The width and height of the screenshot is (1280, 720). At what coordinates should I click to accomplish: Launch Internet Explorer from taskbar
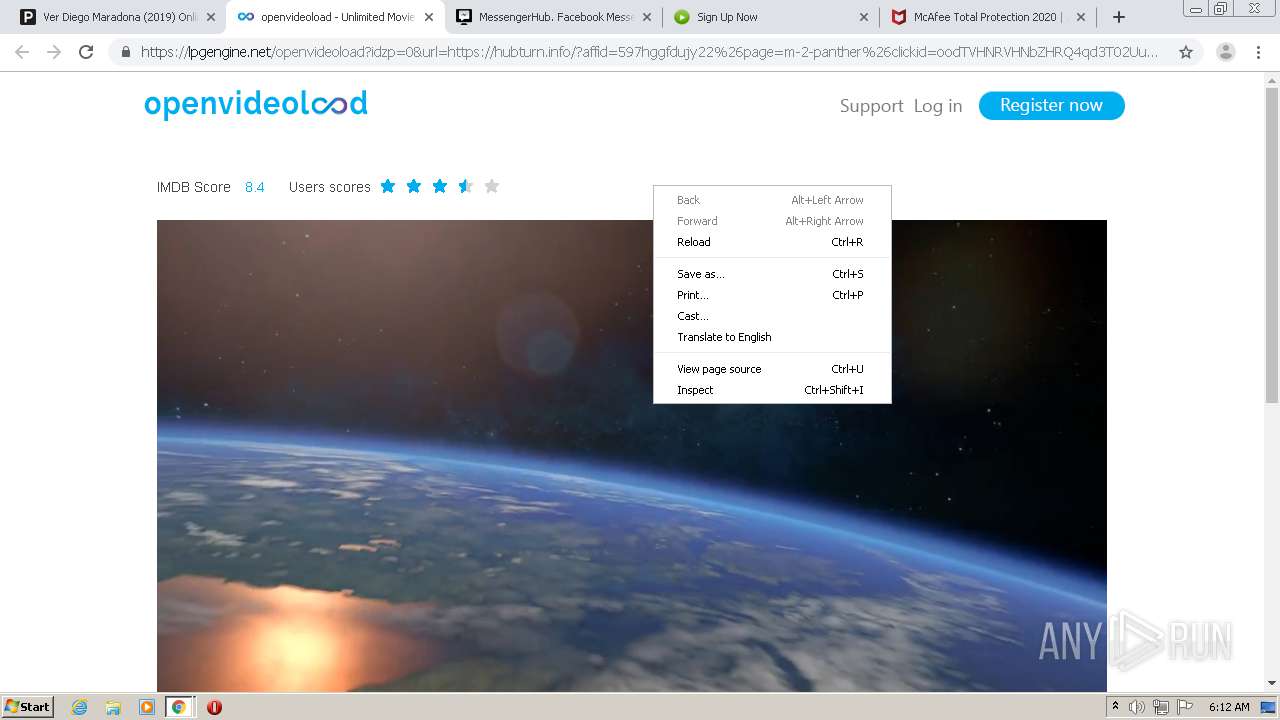[79, 707]
